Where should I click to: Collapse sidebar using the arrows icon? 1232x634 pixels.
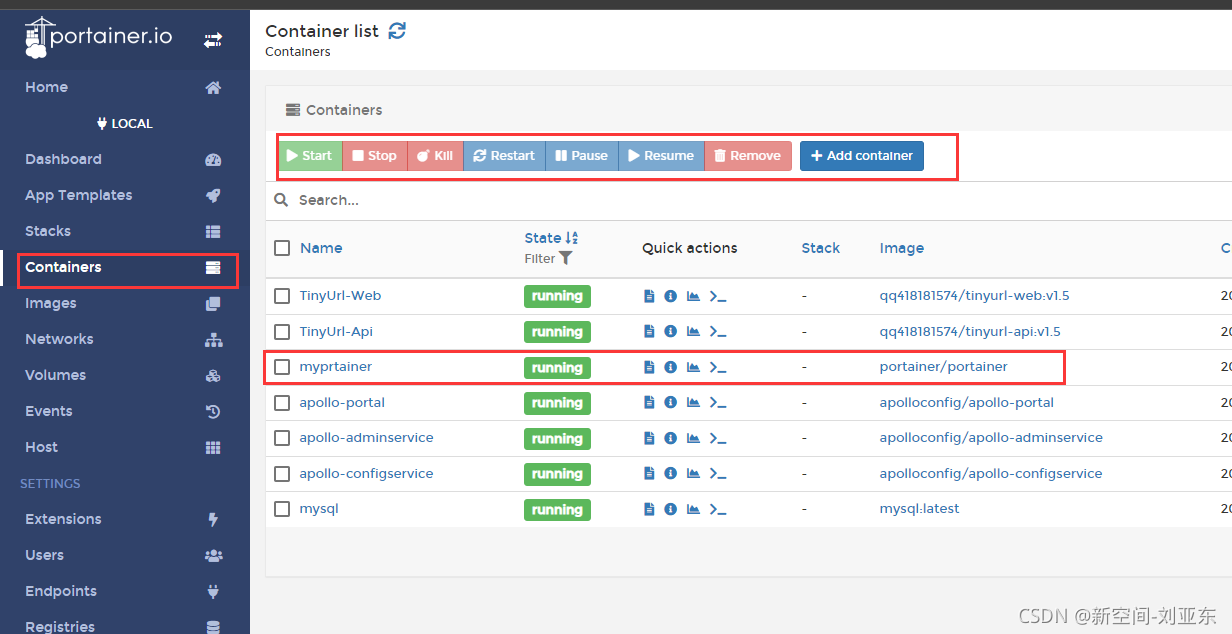click(213, 40)
